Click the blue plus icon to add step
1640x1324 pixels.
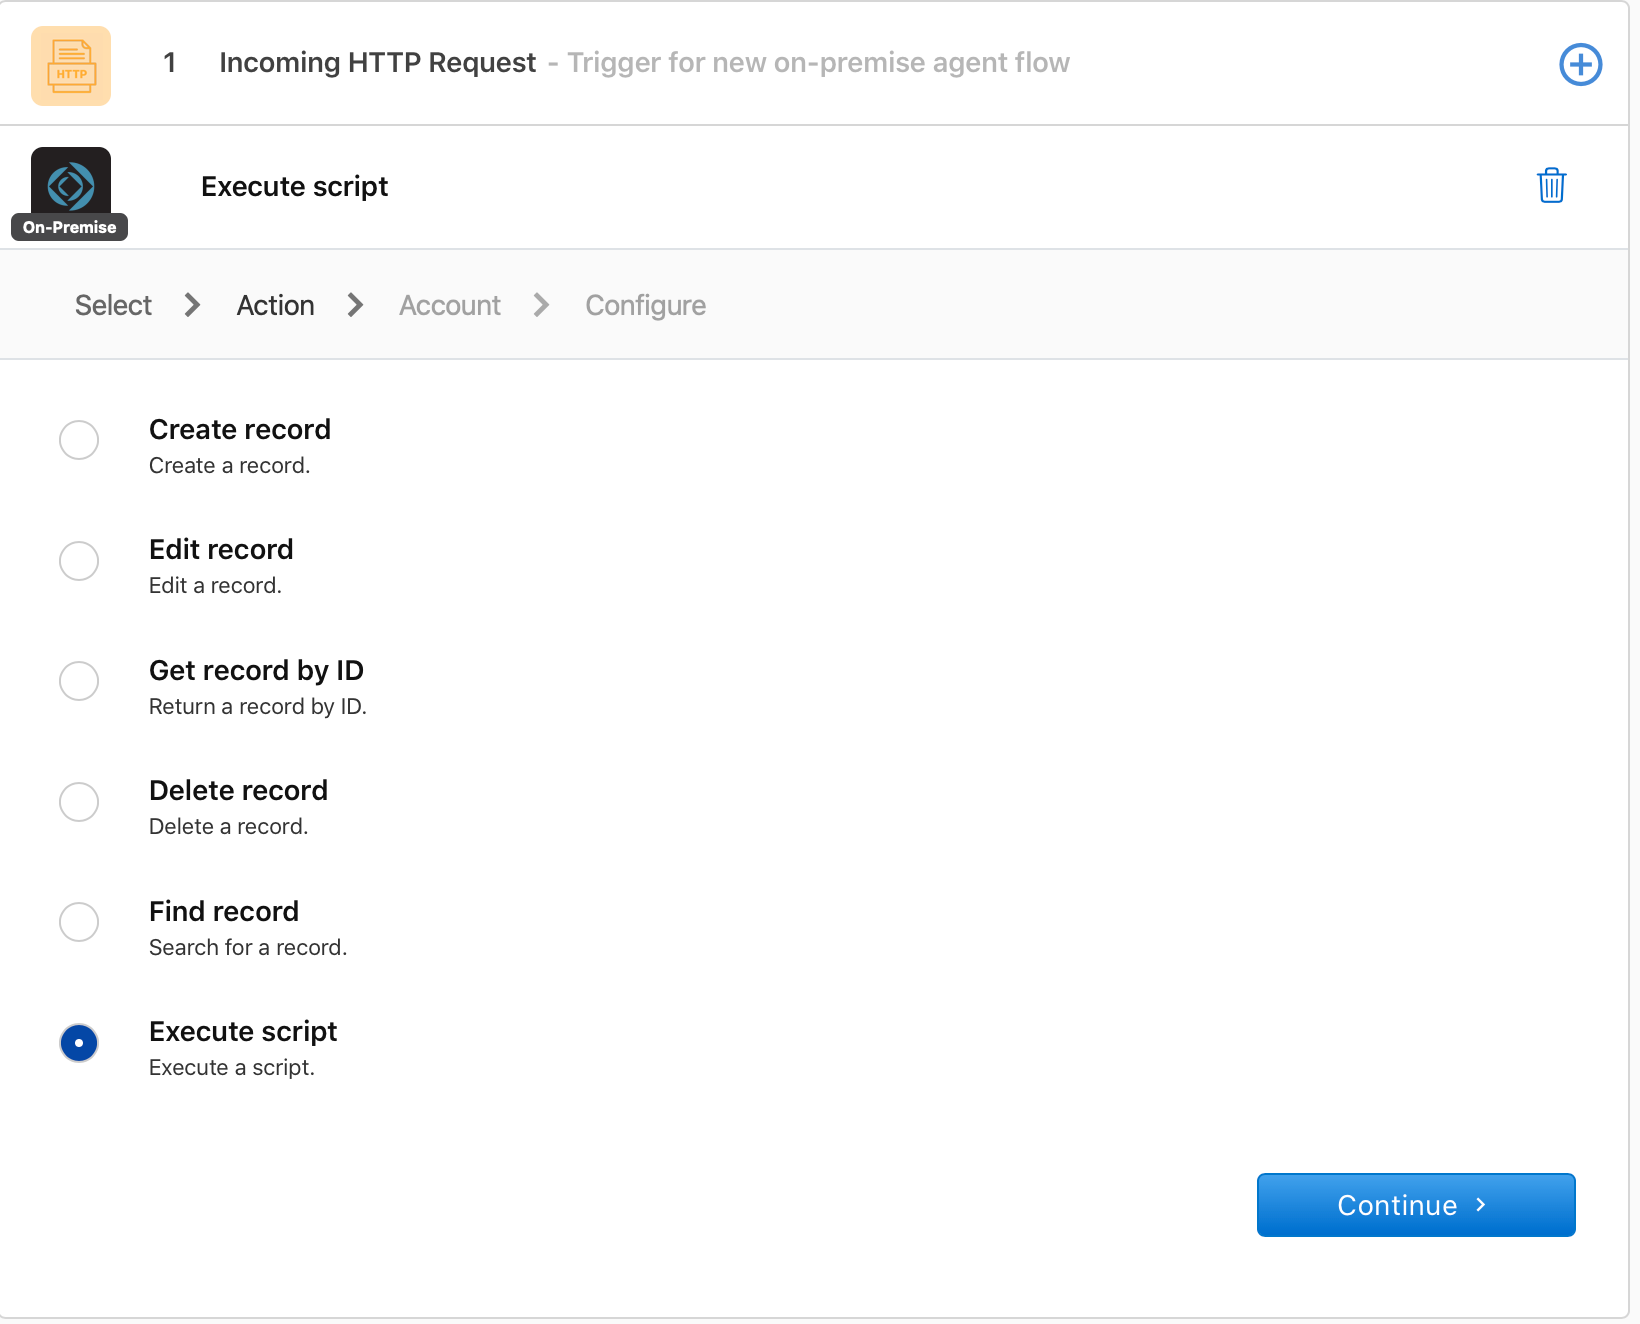pyautogui.click(x=1580, y=65)
